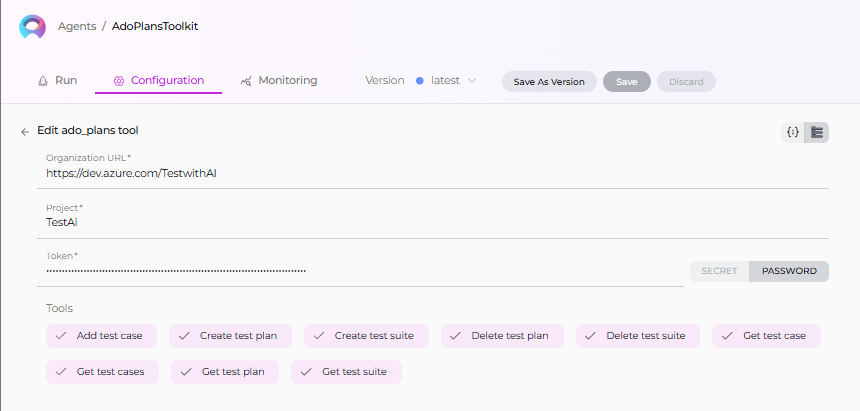
Task: Toggle the Get test case tool
Action: 766,336
